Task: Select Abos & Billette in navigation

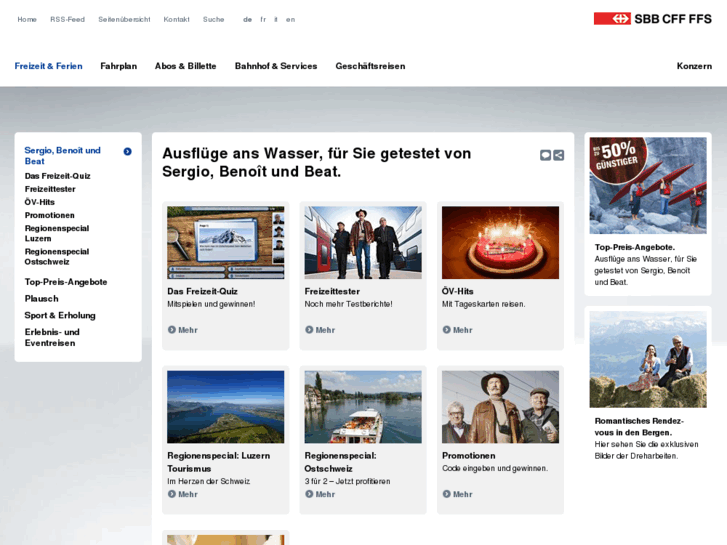Action: (x=185, y=66)
